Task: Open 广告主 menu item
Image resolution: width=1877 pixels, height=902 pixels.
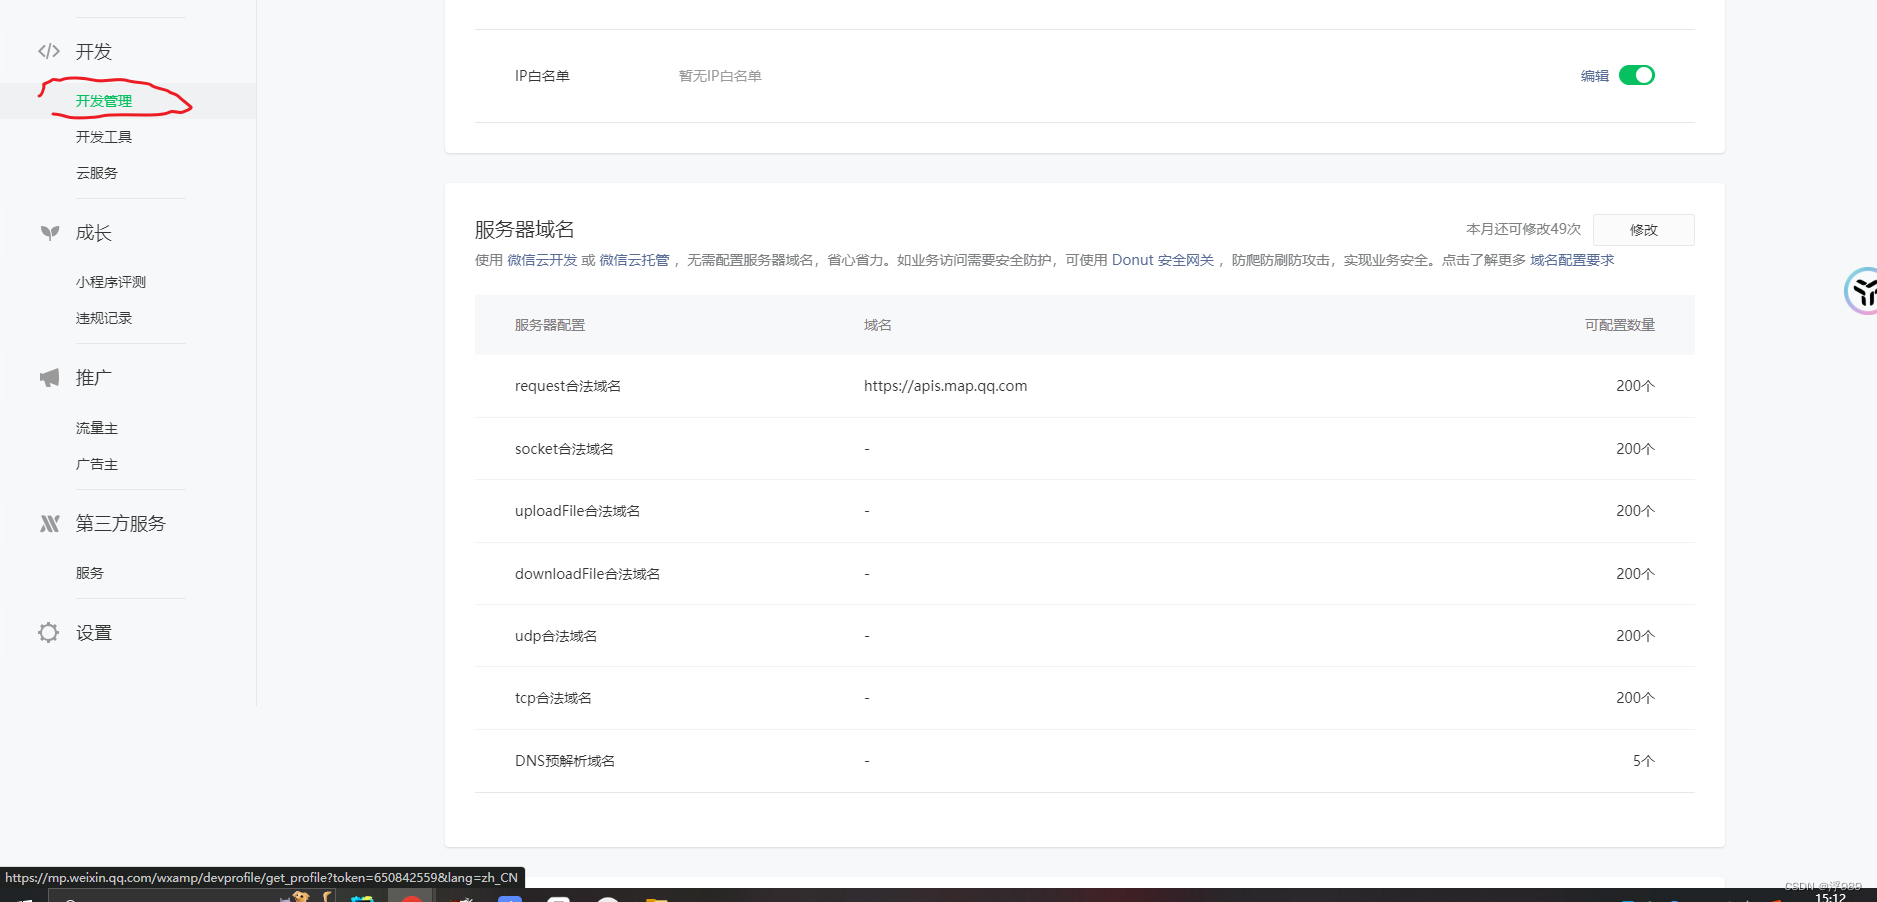Action: coord(97,464)
